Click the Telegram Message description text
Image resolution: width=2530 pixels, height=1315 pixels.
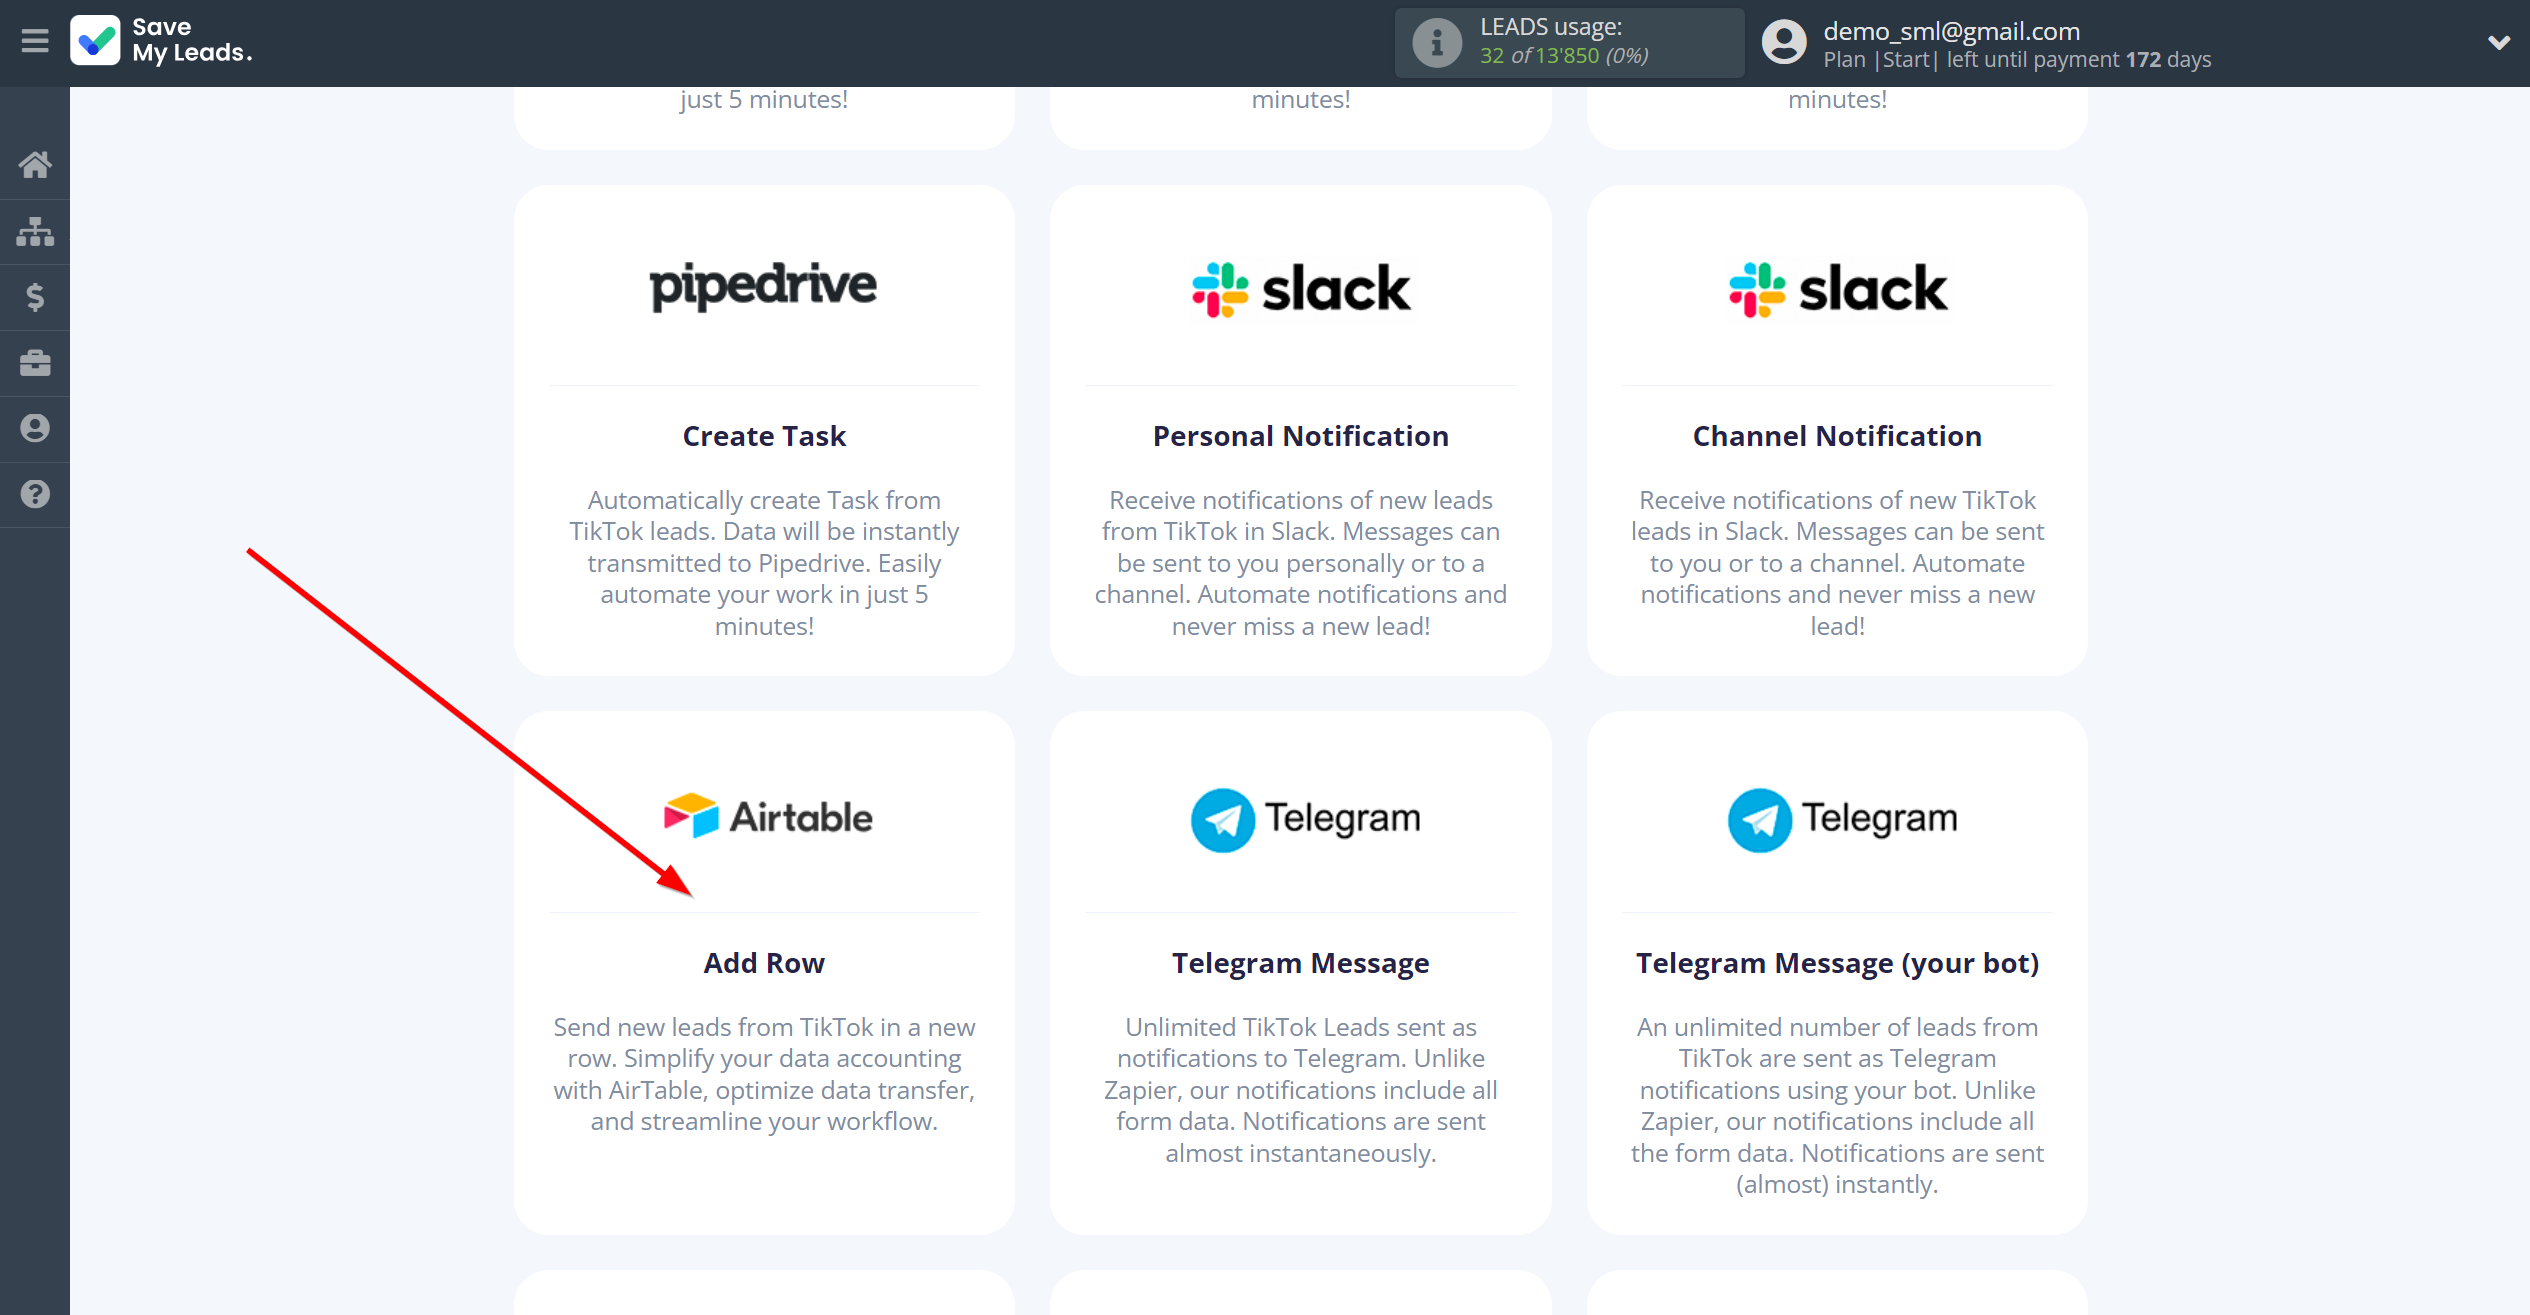1301,1090
